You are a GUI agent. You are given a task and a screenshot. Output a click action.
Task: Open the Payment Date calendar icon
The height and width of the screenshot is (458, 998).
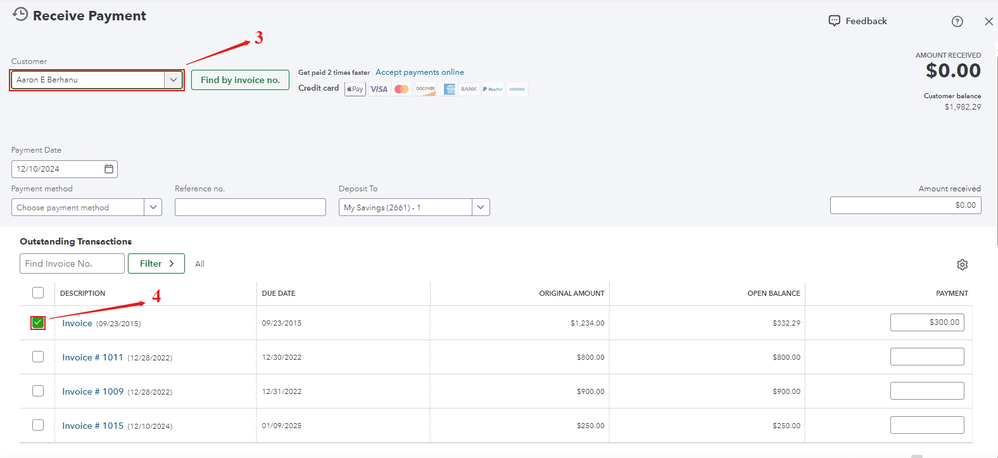(109, 169)
